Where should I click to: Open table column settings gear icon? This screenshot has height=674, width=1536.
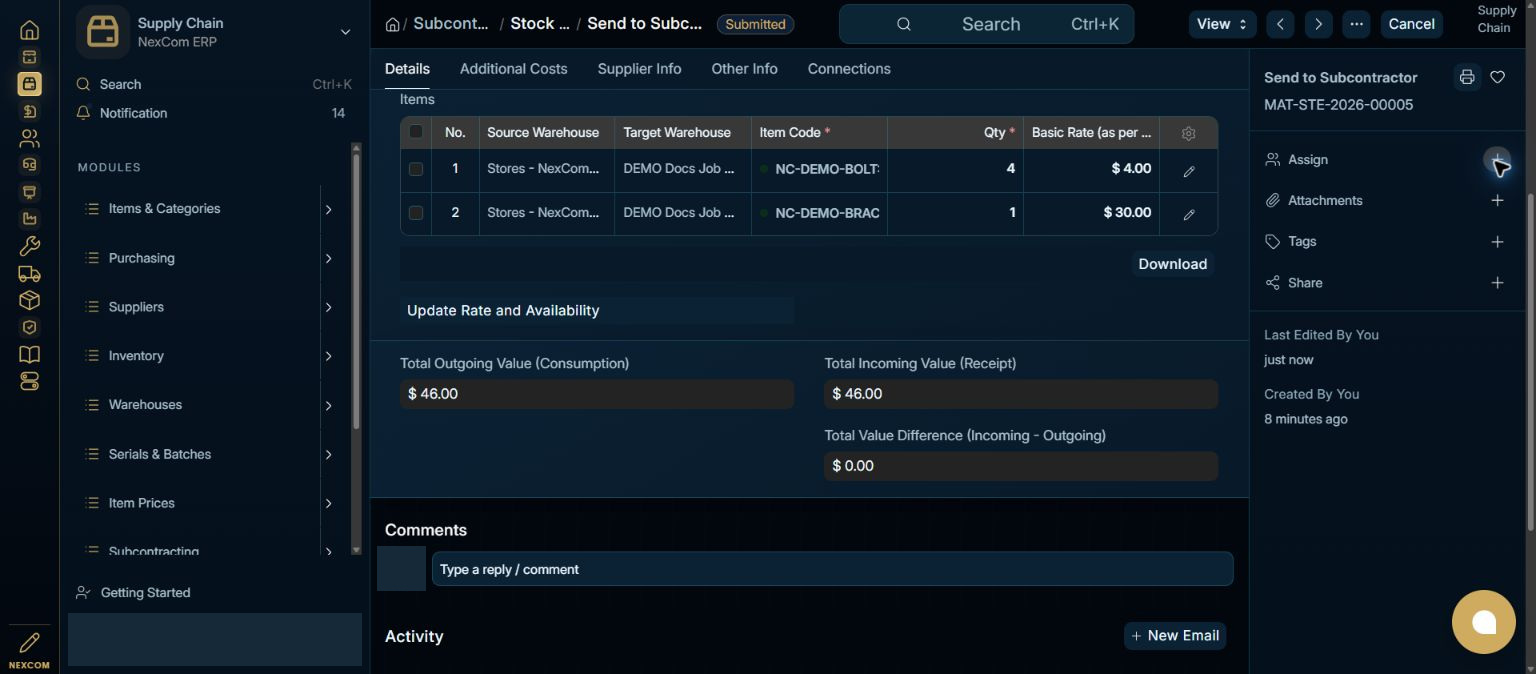click(x=1189, y=133)
